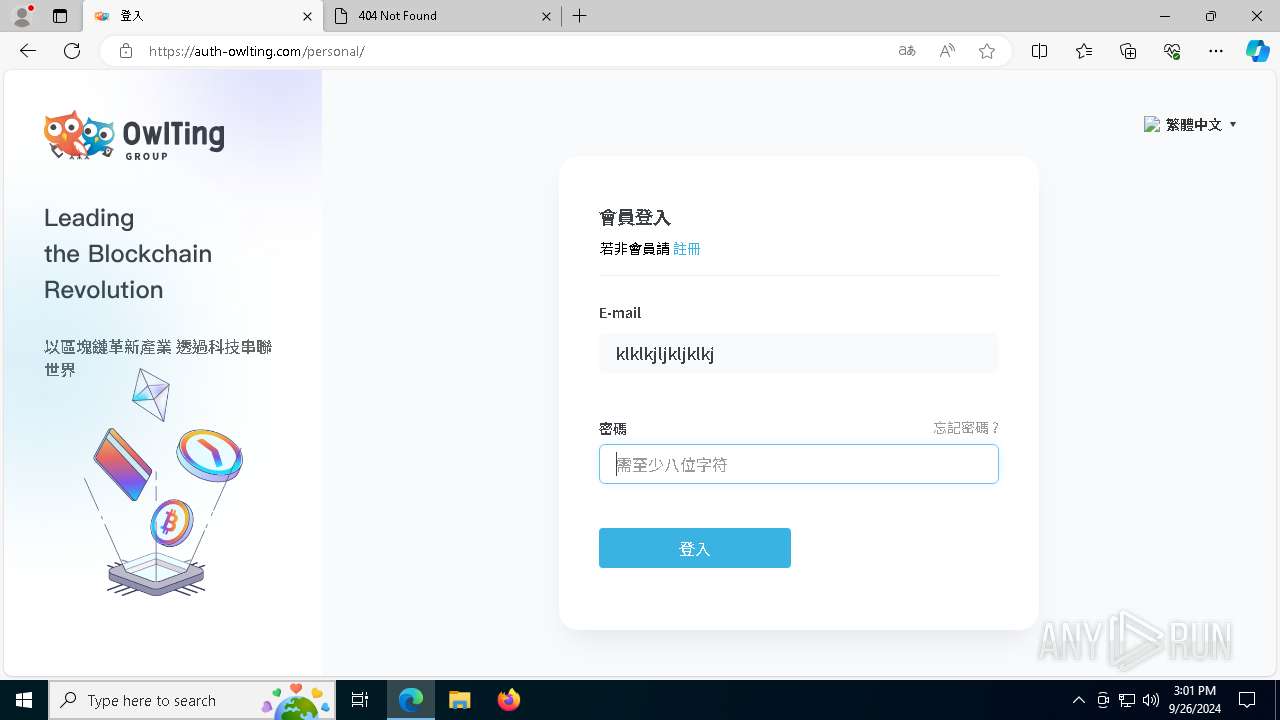Refresh the page with the reload icon
Screen dimensions: 1280x720
(x=72, y=51)
